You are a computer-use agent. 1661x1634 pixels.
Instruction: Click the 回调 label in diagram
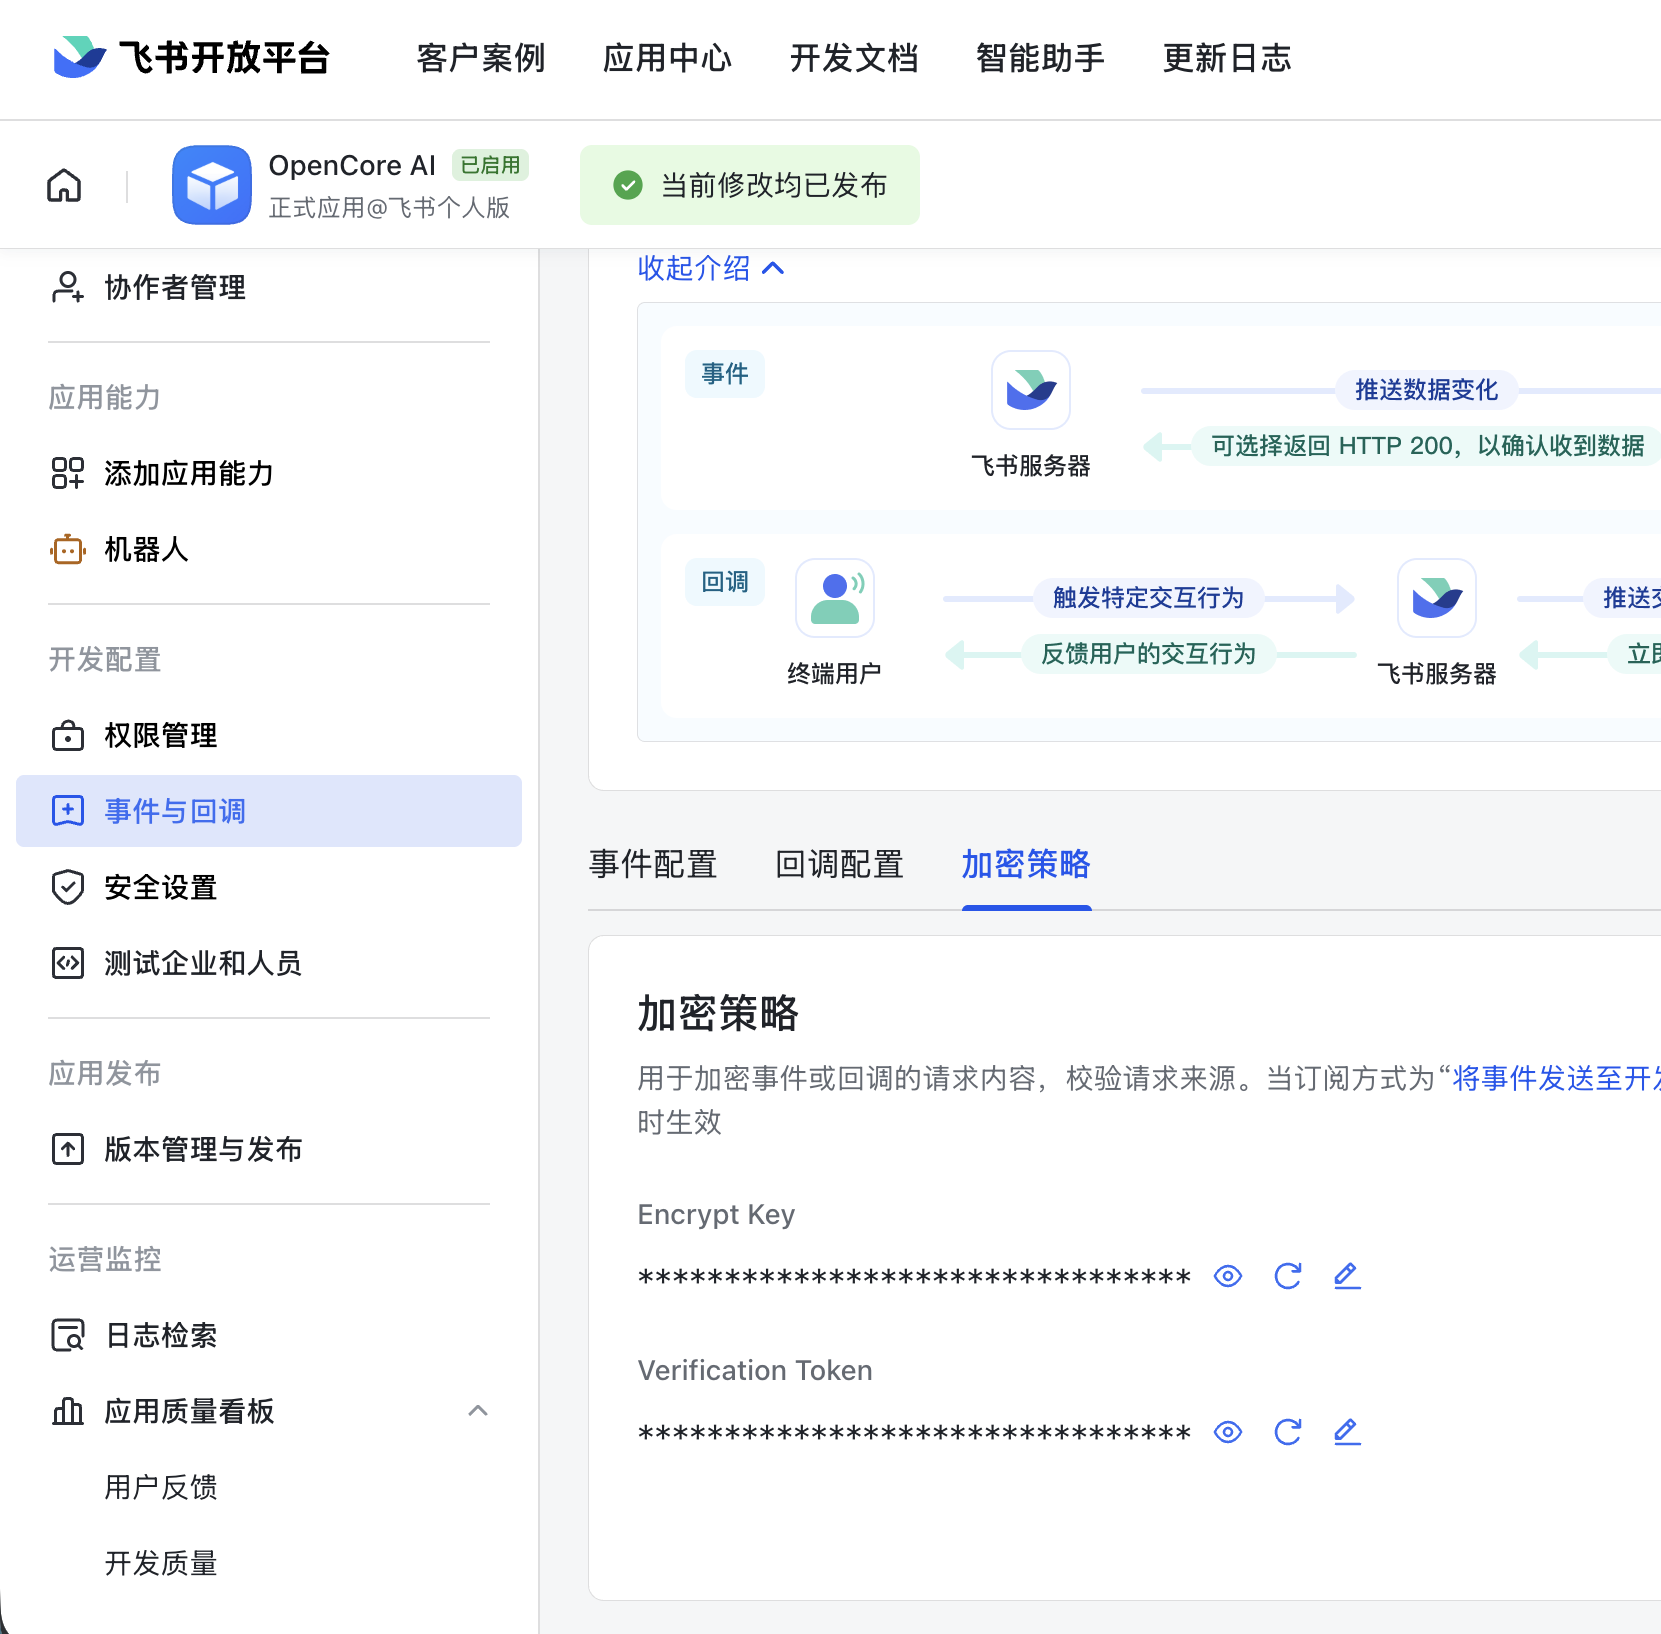pyautogui.click(x=725, y=582)
